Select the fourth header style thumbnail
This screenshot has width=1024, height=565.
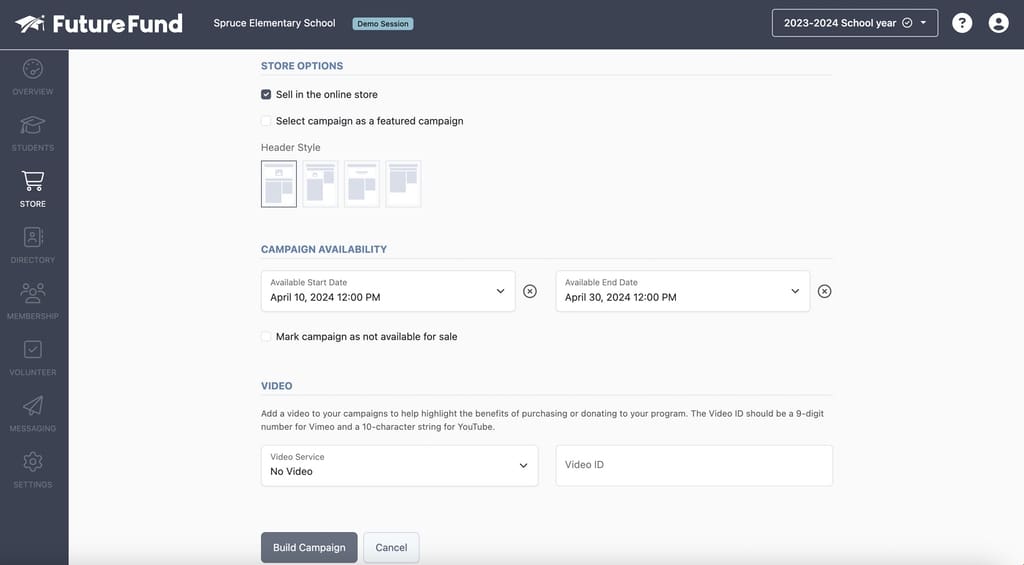[x=403, y=184]
